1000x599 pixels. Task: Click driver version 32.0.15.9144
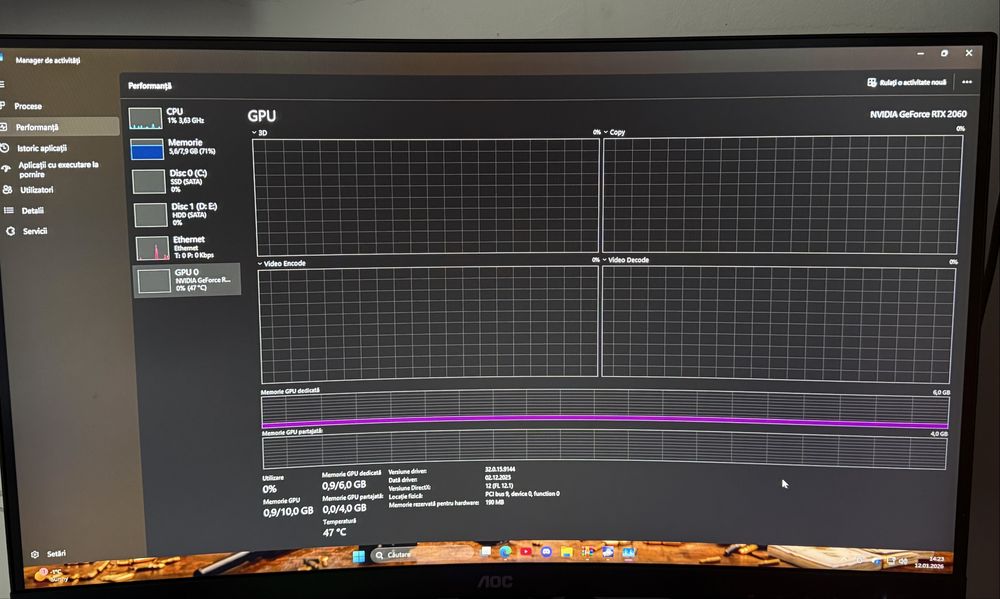[x=500, y=469]
